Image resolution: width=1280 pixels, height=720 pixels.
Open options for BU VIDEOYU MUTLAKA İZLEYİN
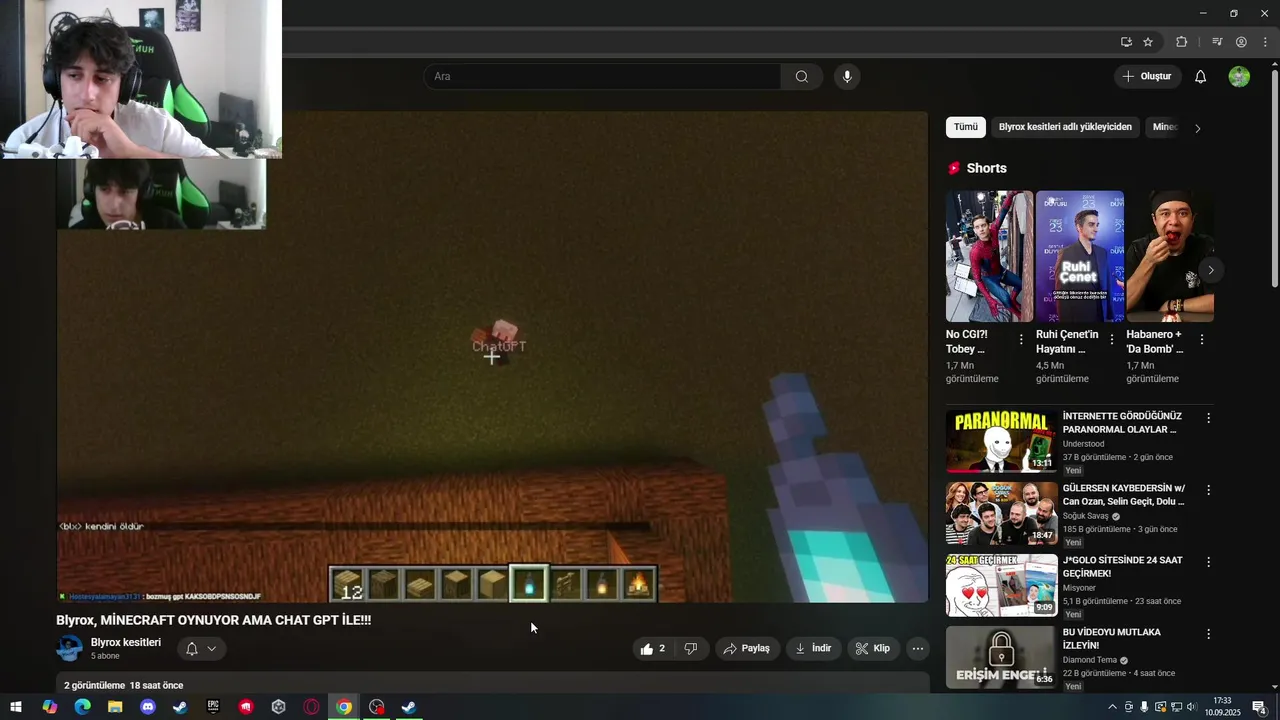(1208, 634)
